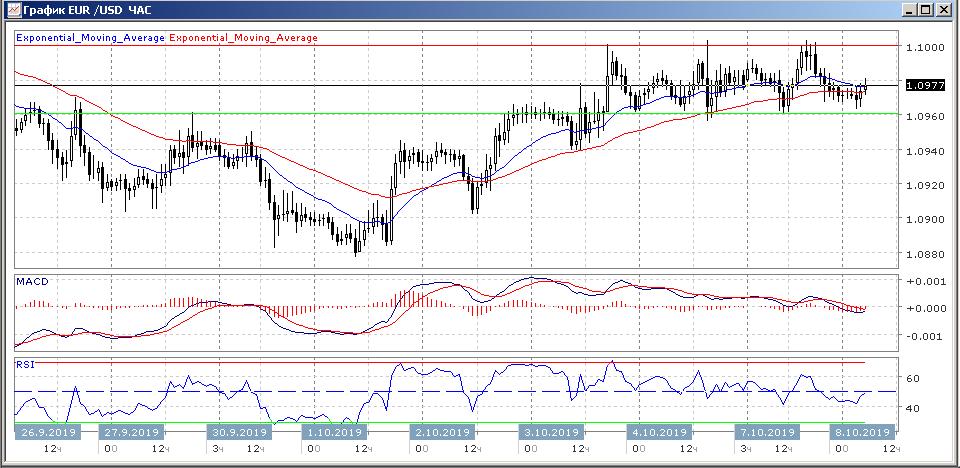Select the 30.9.2019 date marker
The height and width of the screenshot is (468, 960).
pyautogui.click(x=238, y=433)
